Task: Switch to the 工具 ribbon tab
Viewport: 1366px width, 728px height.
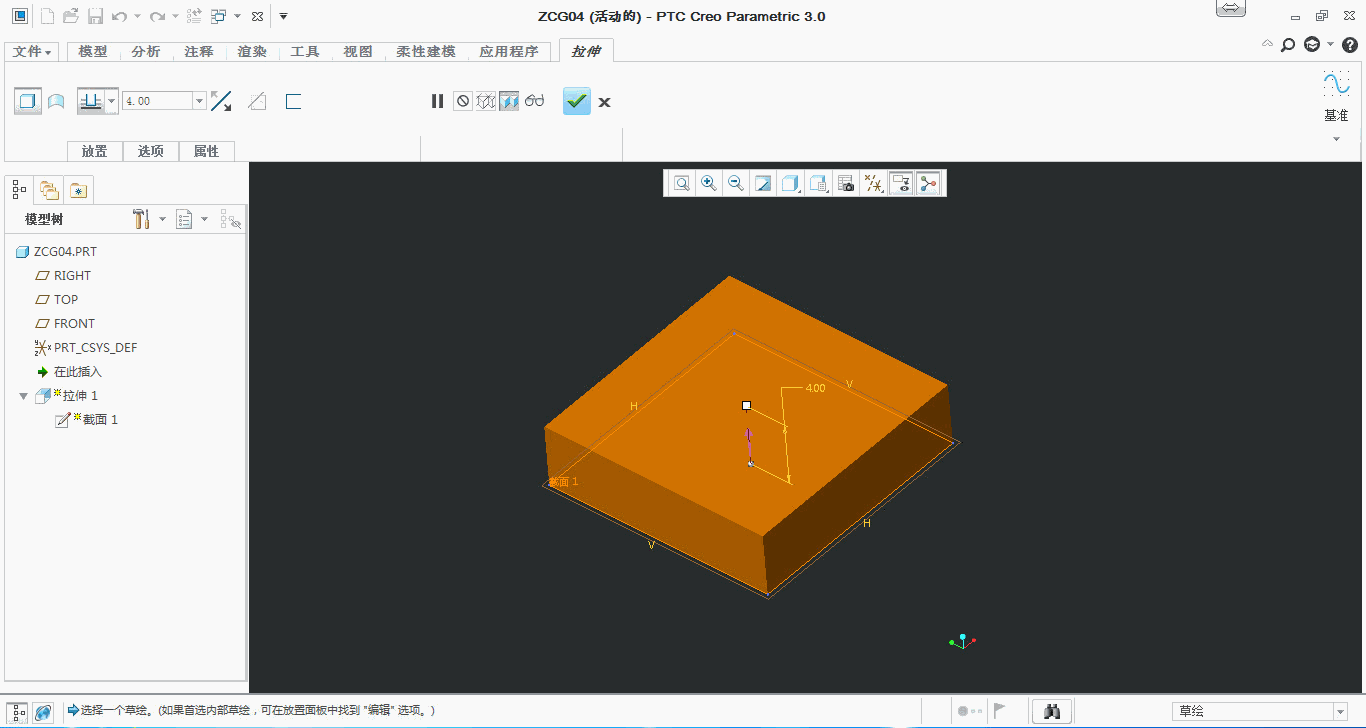Action: pyautogui.click(x=305, y=52)
